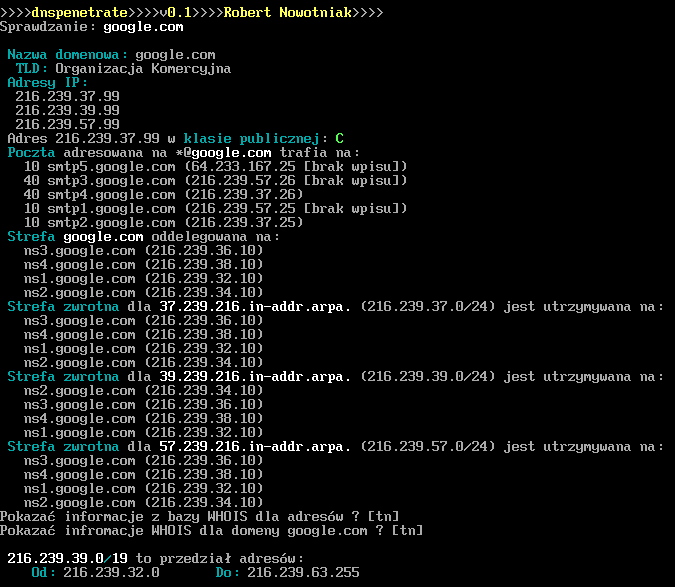
Task: Click the "Nazwa domenowa:" label
Action: click(68, 55)
